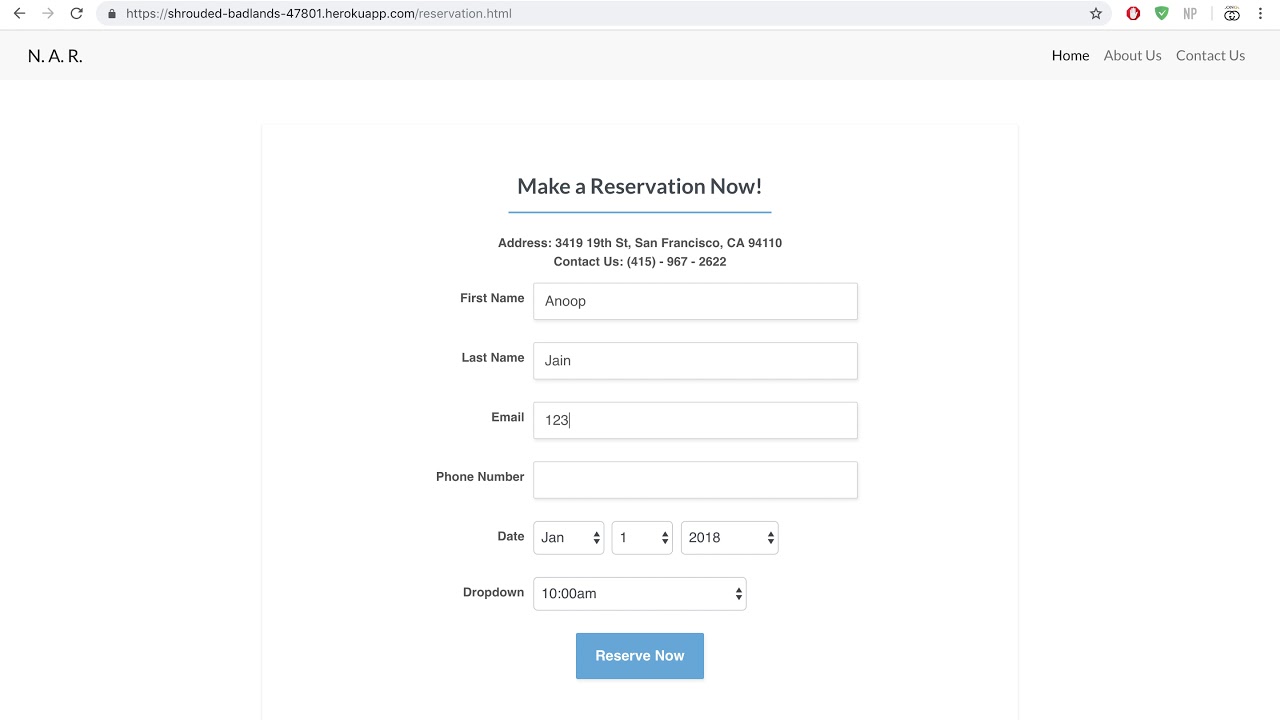Viewport: 1280px width, 720px height.
Task: Open the day dropdown showing 1
Action: [x=642, y=538]
